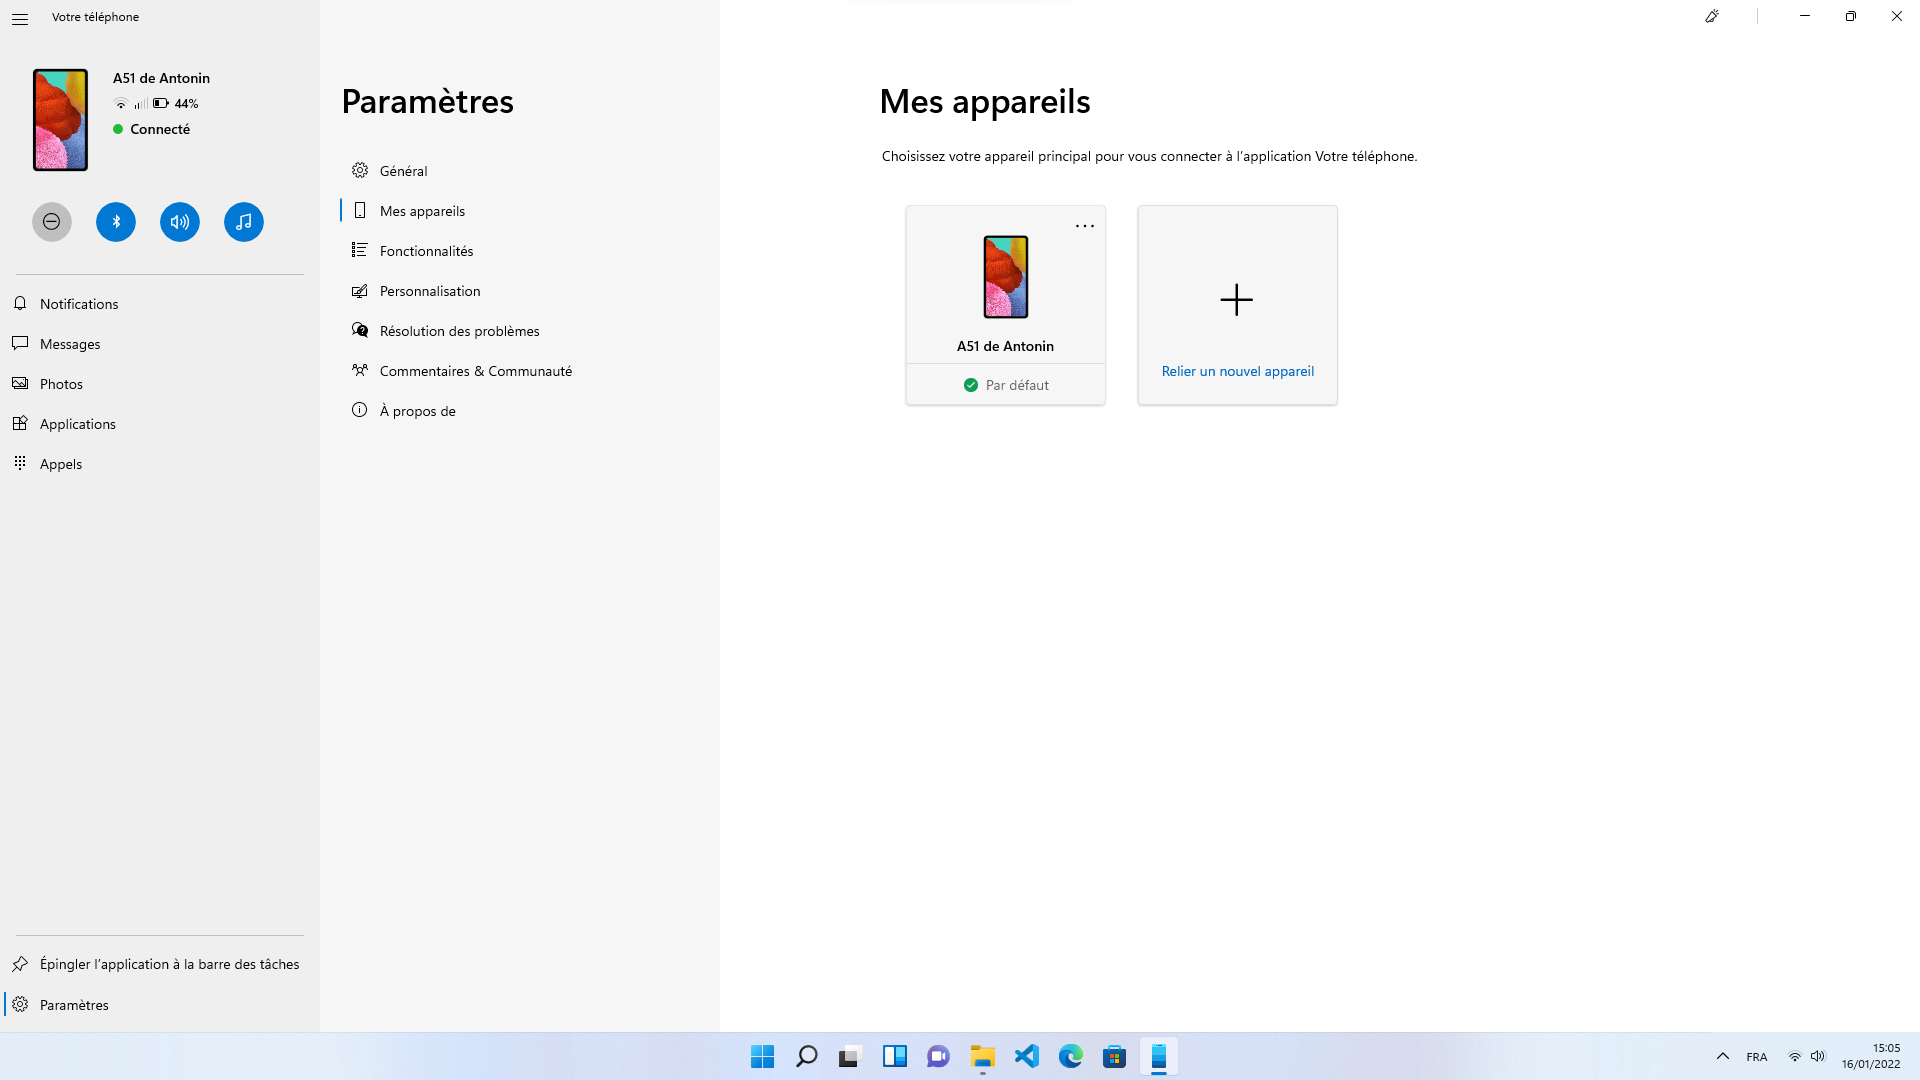1920x1080 pixels.
Task: Select Fonctionnalités settings section
Action: pyautogui.click(x=520, y=251)
